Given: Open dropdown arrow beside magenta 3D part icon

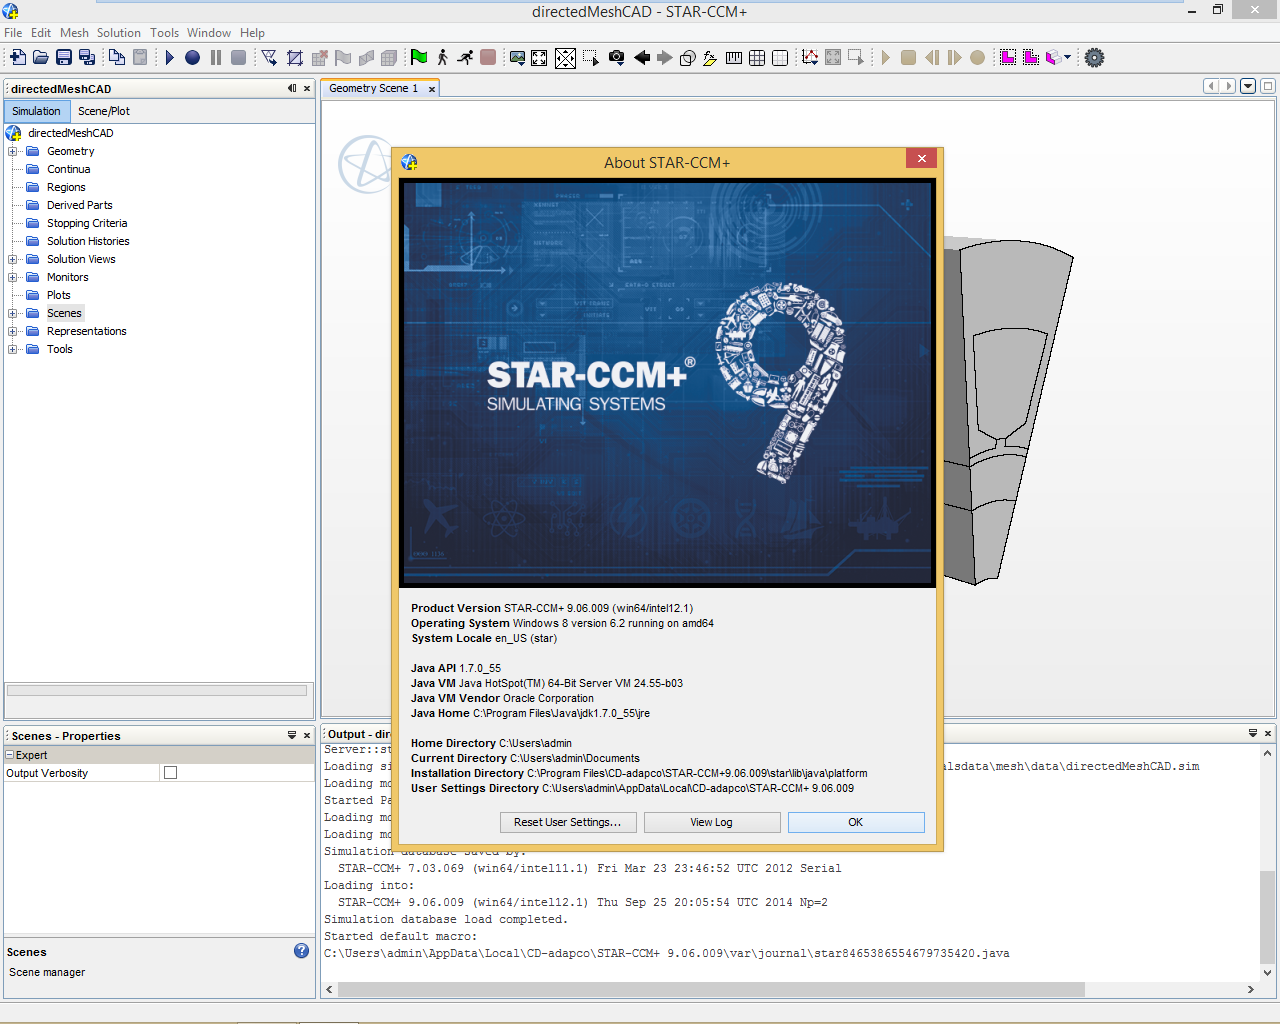Looking at the screenshot, I should tap(1067, 58).
